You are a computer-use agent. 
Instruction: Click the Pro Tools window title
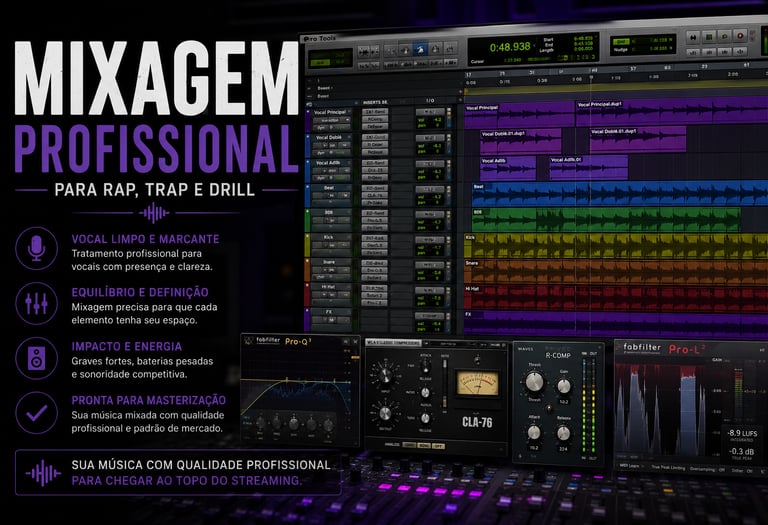click(318, 38)
